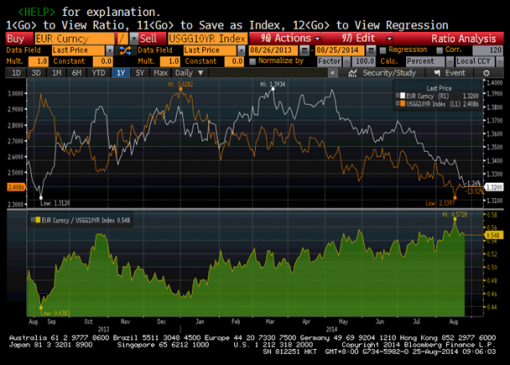This screenshot has height=365, width=510.
Task: Select the Max time range tab
Action: pyautogui.click(x=161, y=73)
